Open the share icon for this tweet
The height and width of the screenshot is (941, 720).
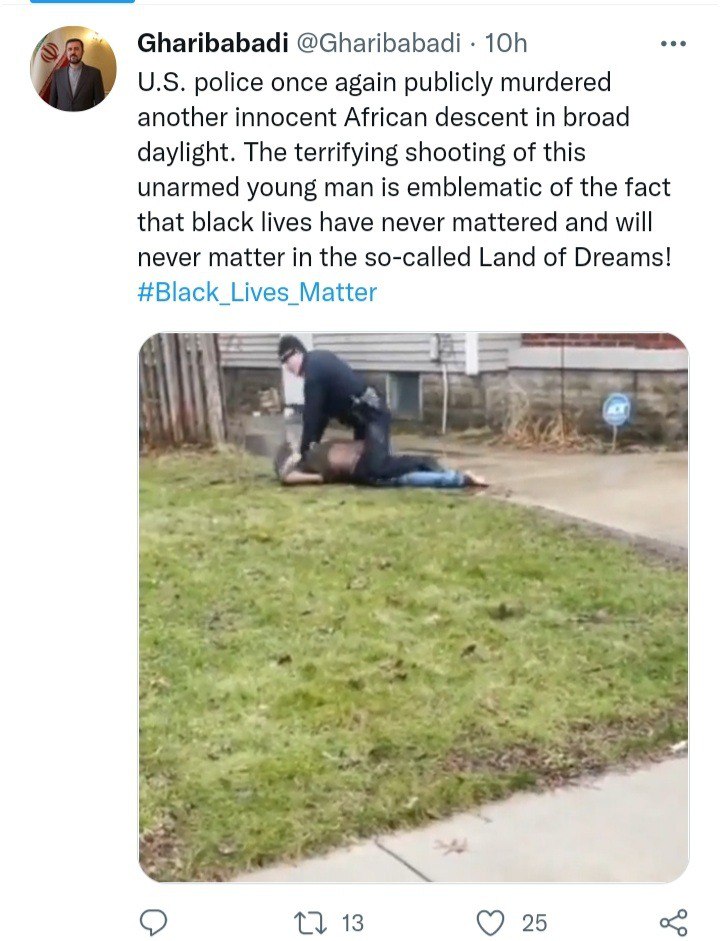pos(673,922)
